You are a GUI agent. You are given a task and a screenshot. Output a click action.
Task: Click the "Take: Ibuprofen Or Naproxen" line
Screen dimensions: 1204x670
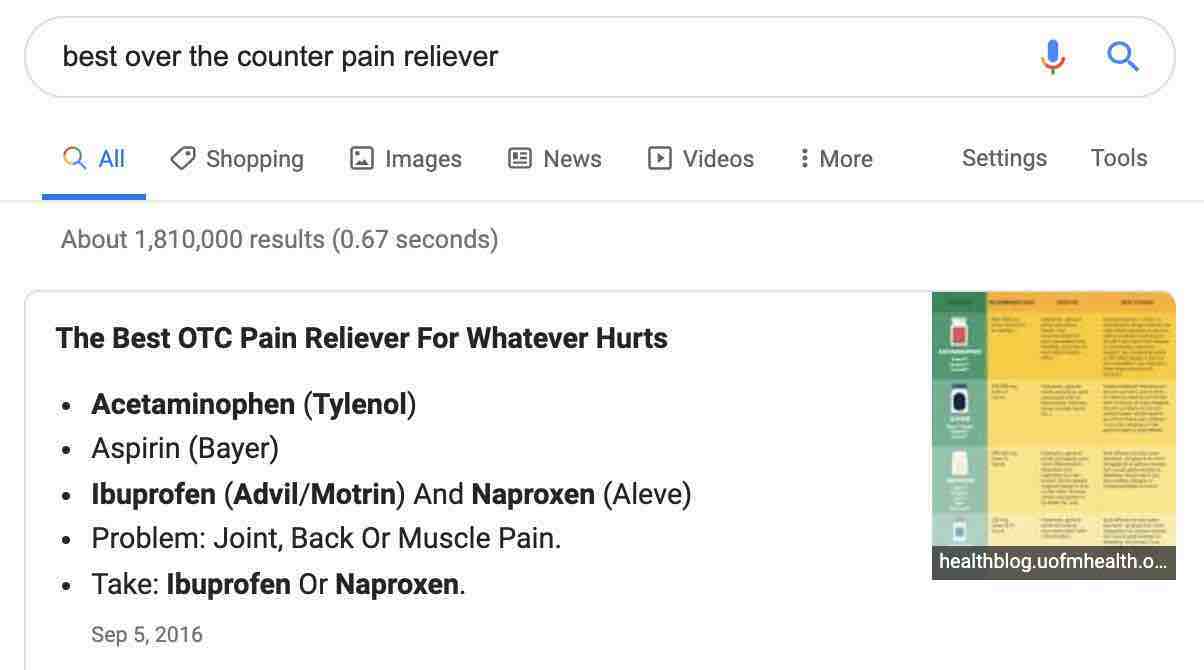278,584
